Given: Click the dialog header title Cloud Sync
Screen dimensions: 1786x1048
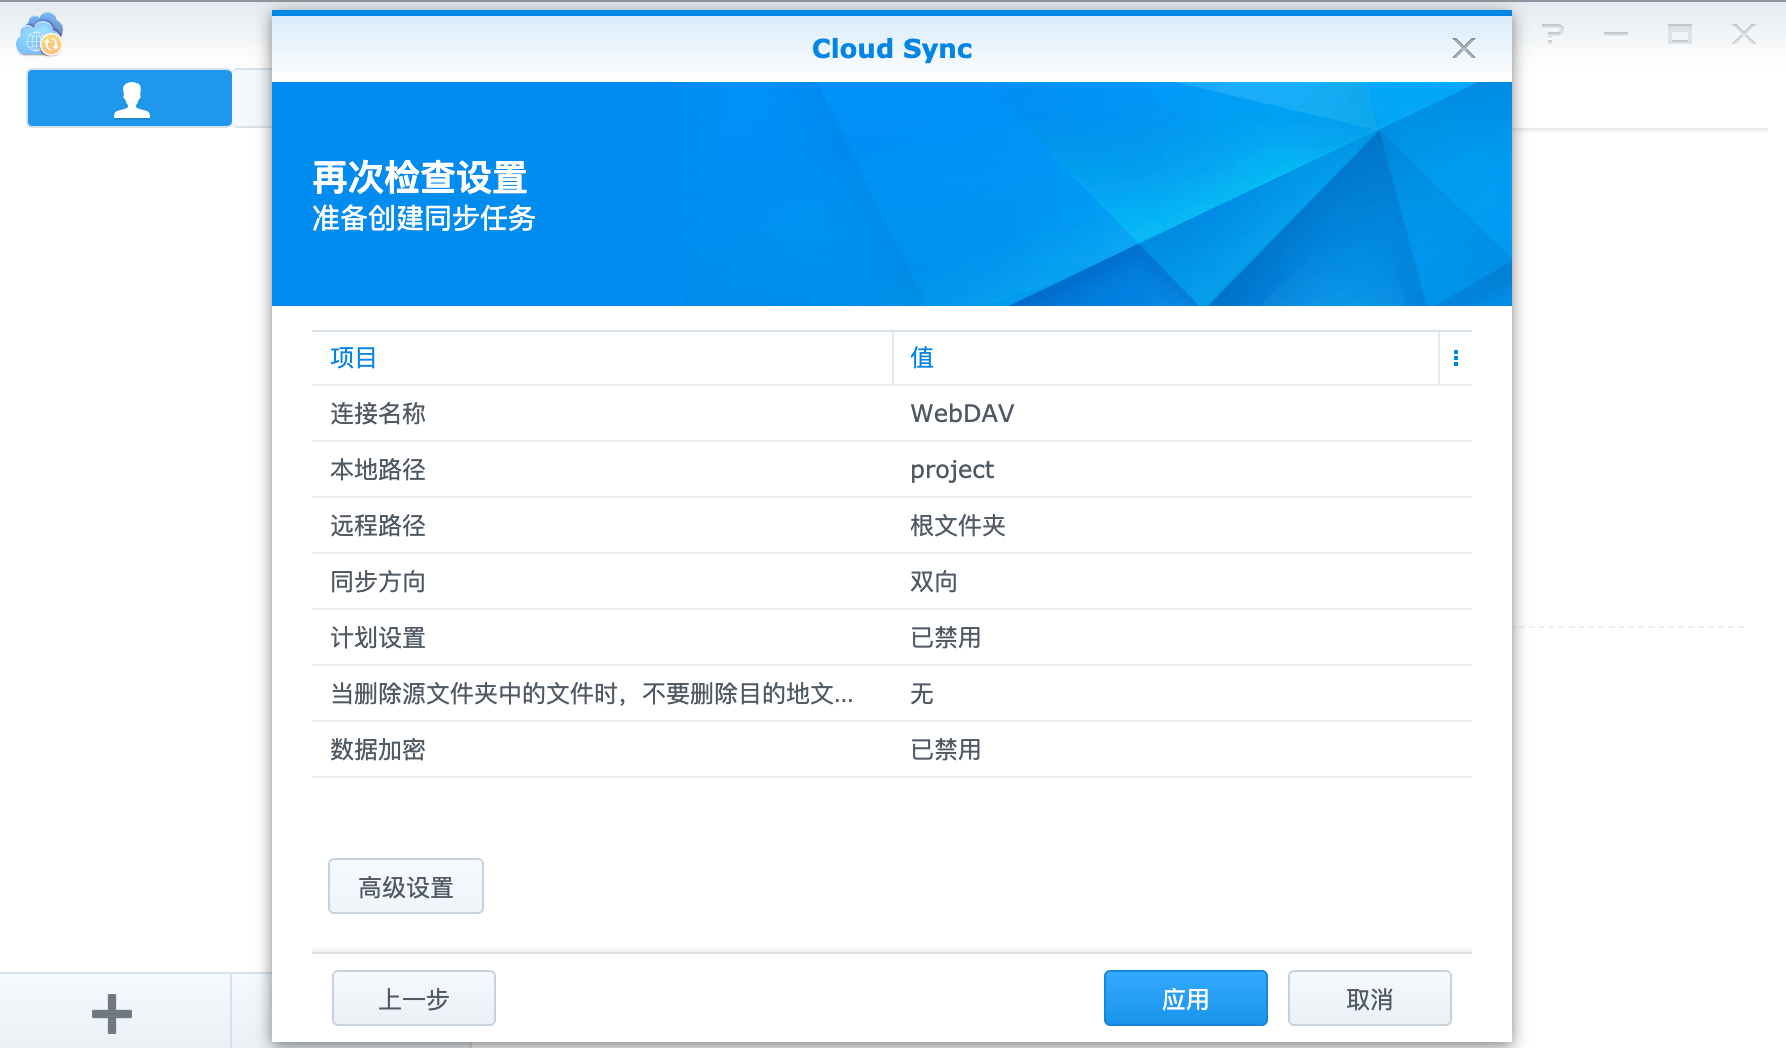Looking at the screenshot, I should pyautogui.click(x=891, y=48).
